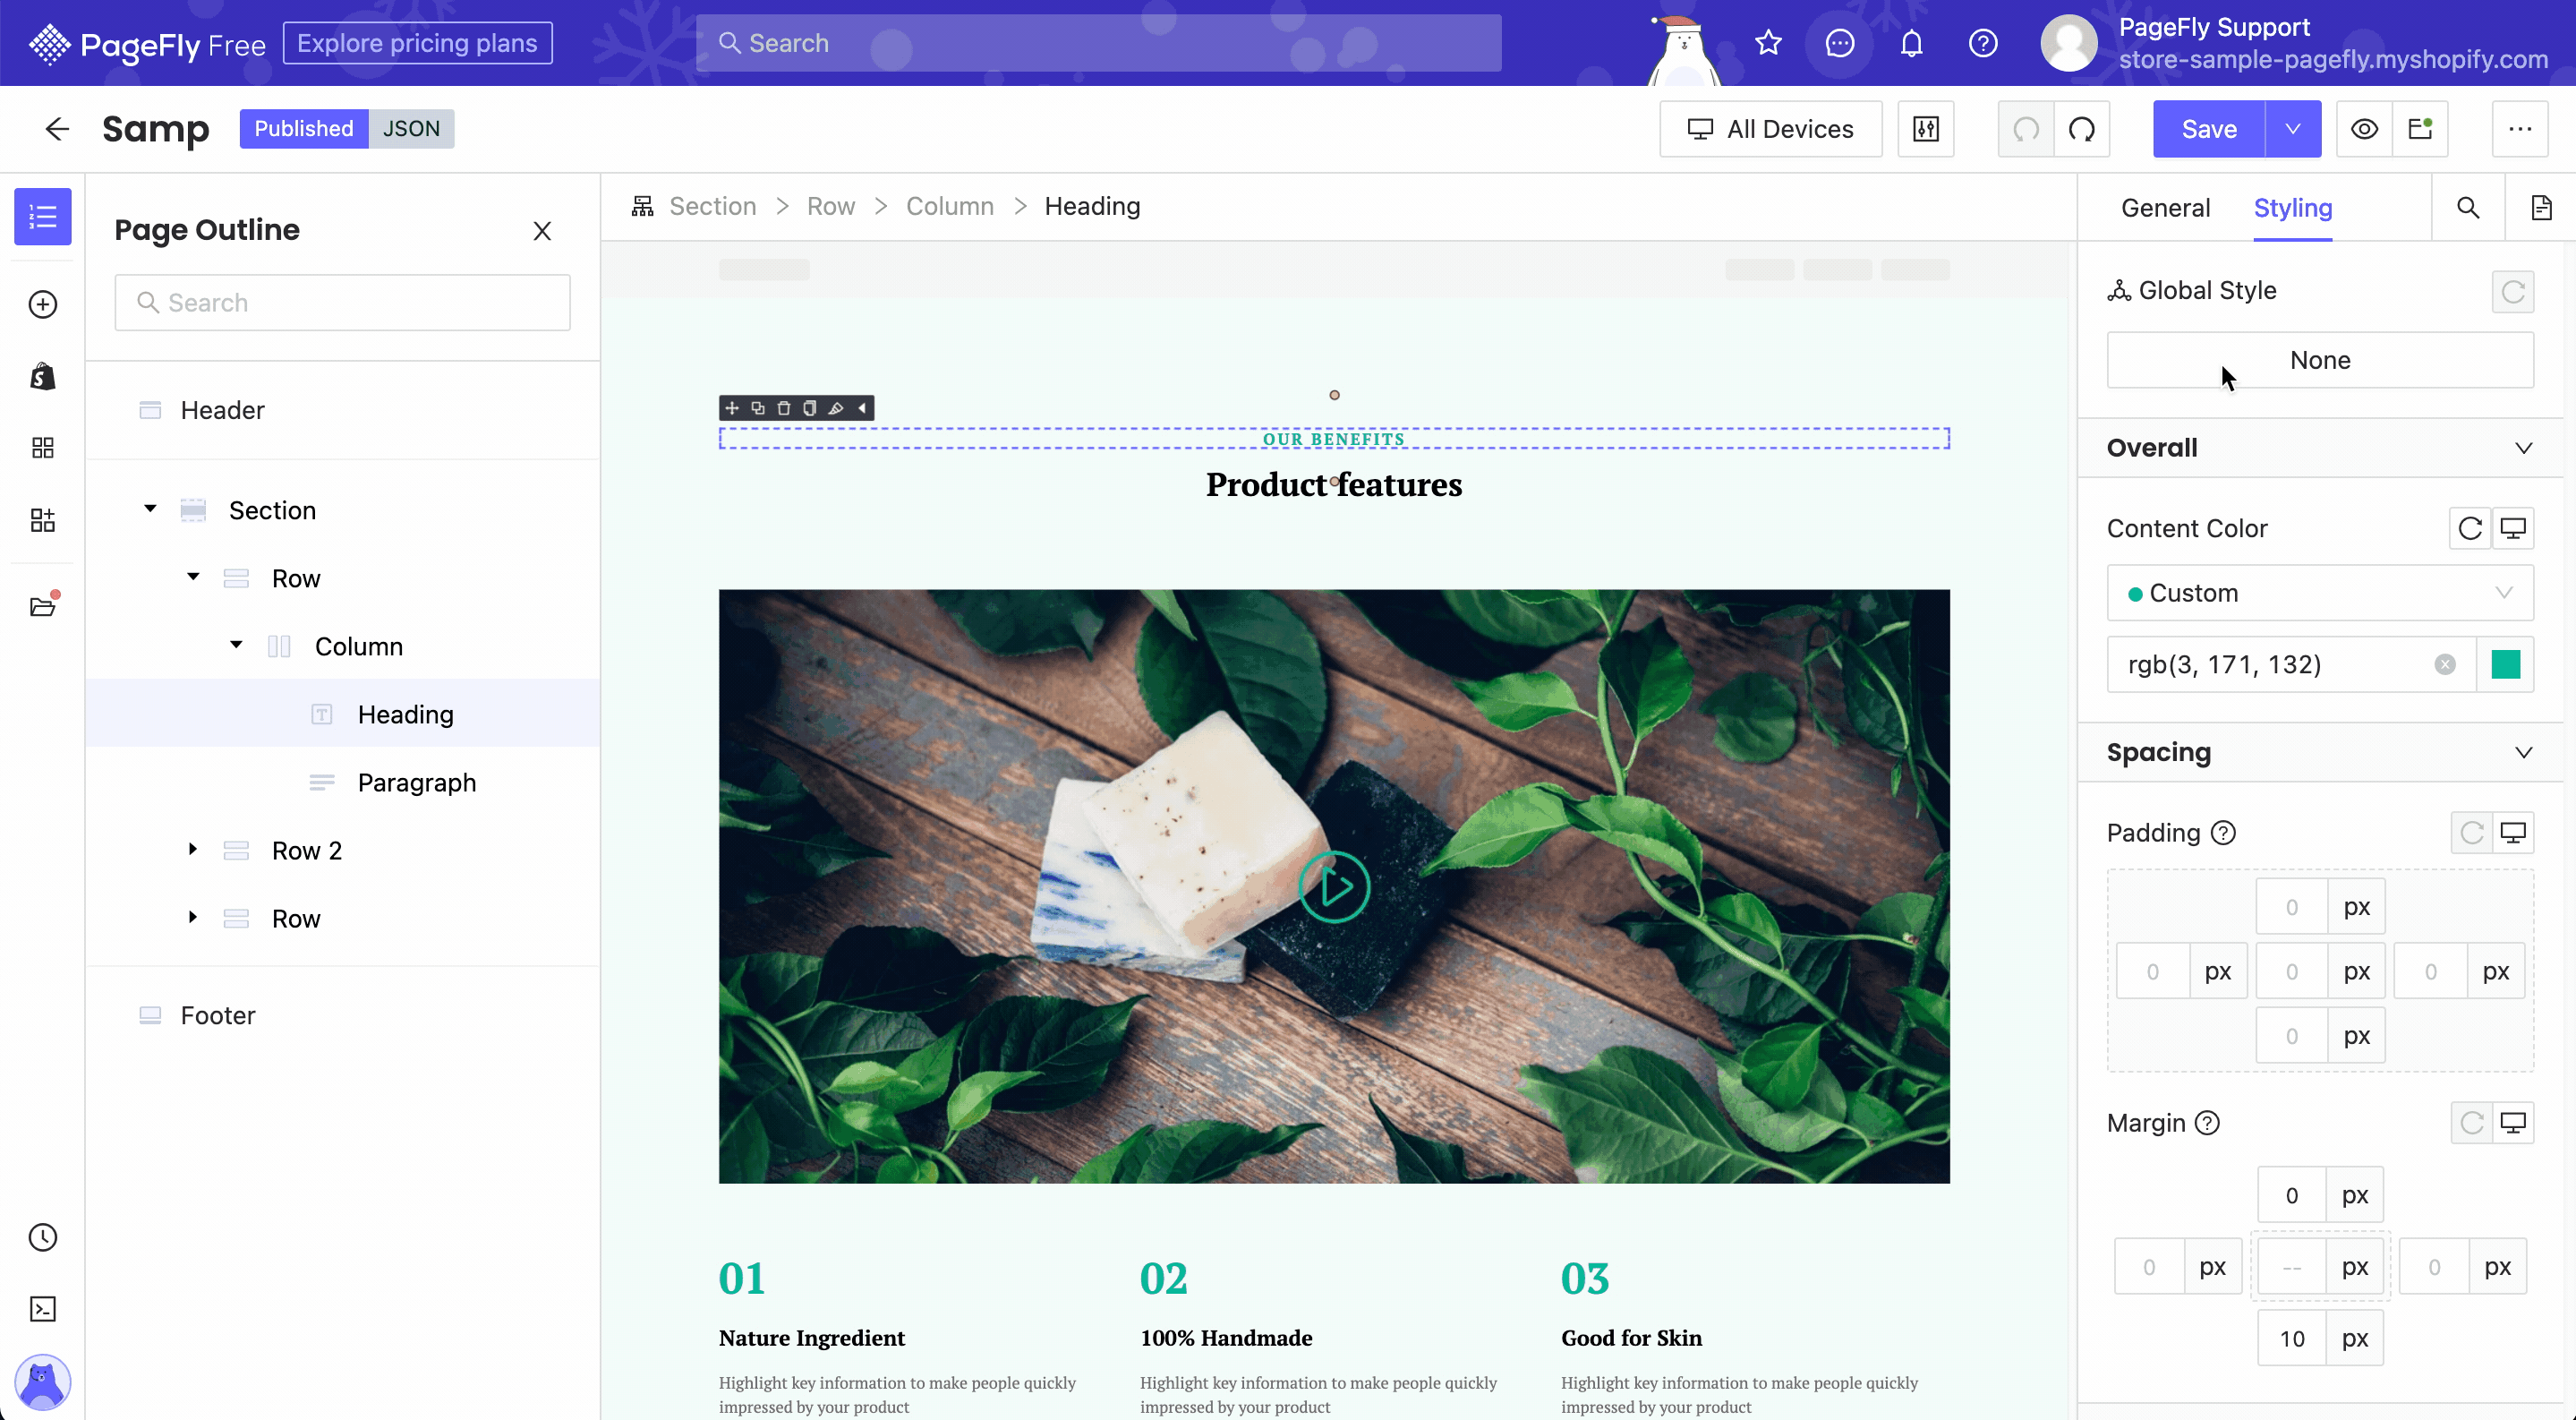Screen dimensions: 2576x1420
Task: Toggle preview with the eye icon
Action: point(2364,129)
